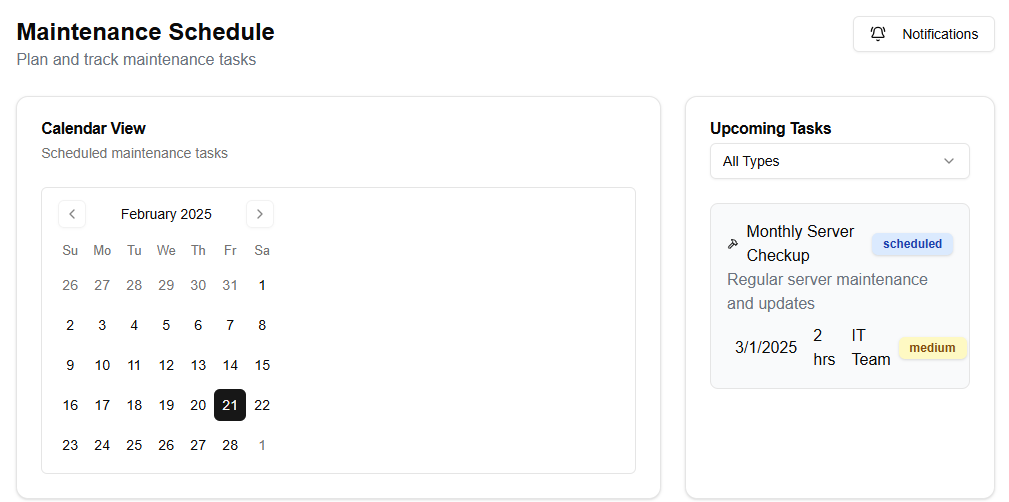Viewport: 1009px width, 502px height.
Task: Pick Saturday February 22 in calendar
Action: pos(262,405)
